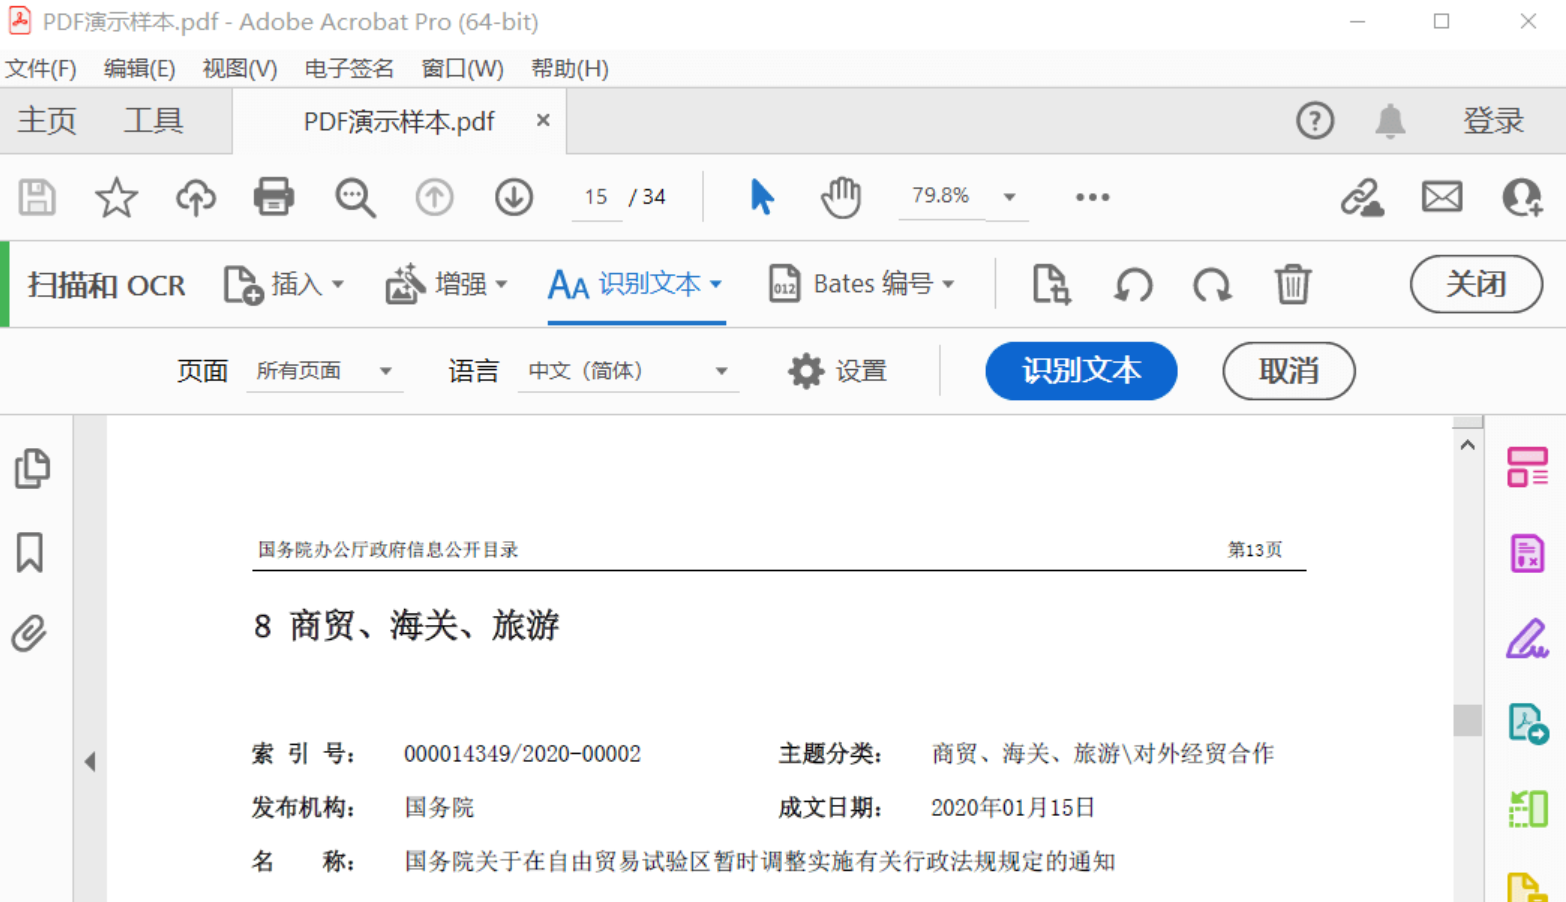Click the date text 2020年01月15日

pos(1013,808)
